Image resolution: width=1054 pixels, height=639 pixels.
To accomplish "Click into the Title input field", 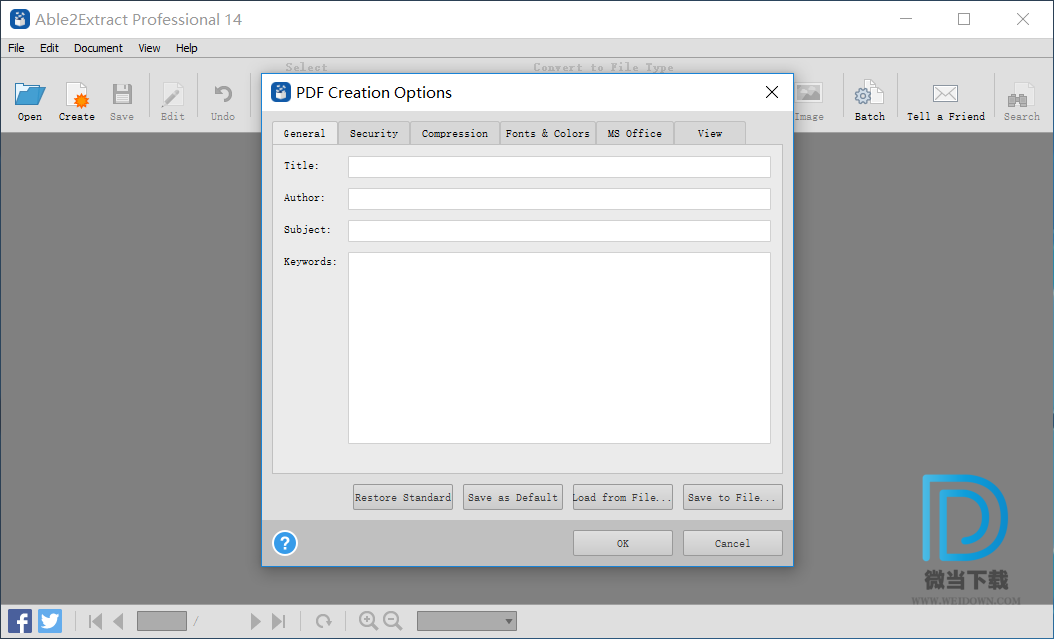I will click(x=559, y=167).
